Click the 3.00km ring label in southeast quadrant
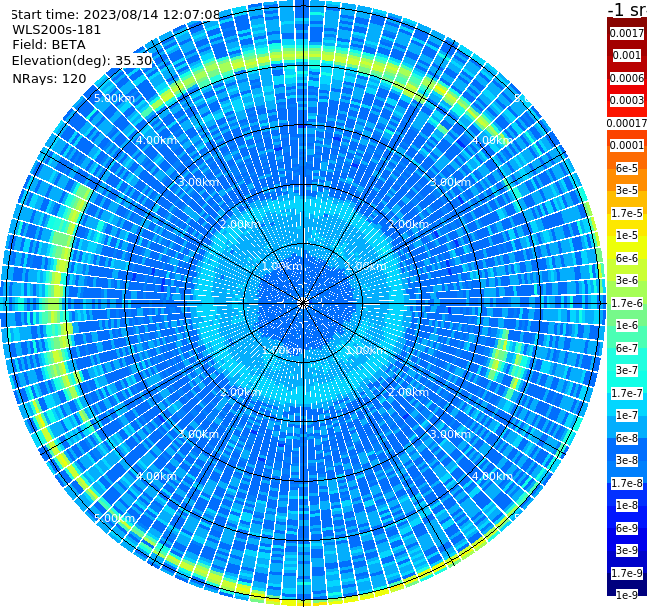647x607 pixels. point(450,434)
